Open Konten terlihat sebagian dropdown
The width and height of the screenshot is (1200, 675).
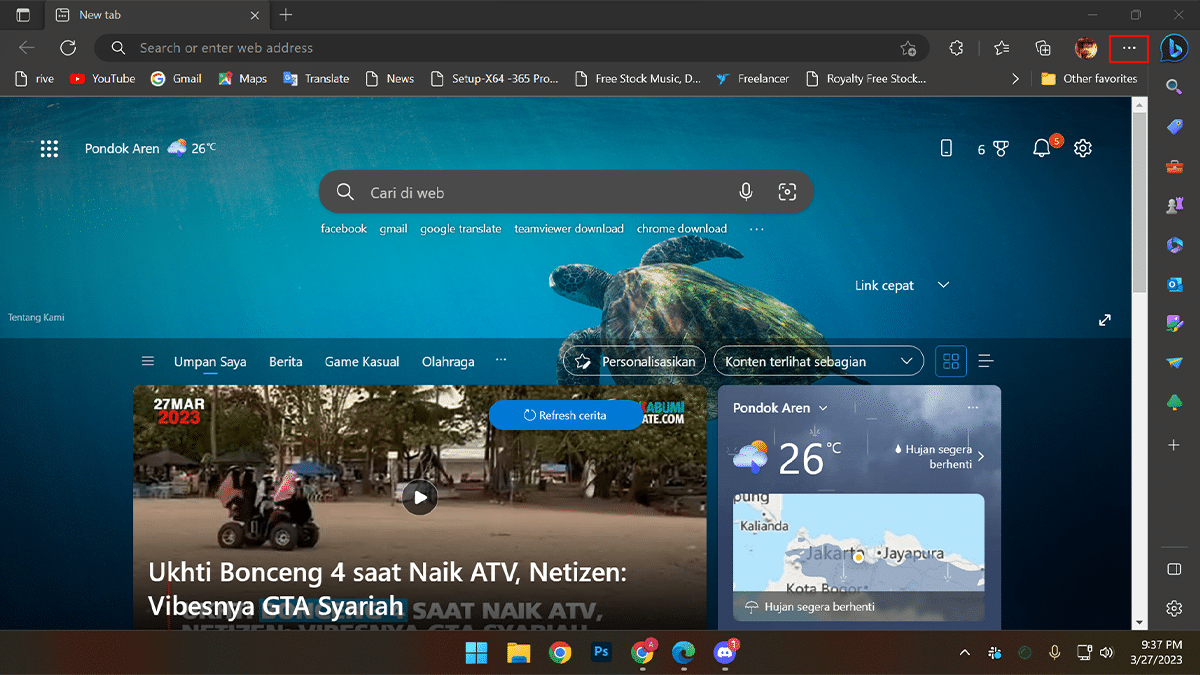point(818,361)
